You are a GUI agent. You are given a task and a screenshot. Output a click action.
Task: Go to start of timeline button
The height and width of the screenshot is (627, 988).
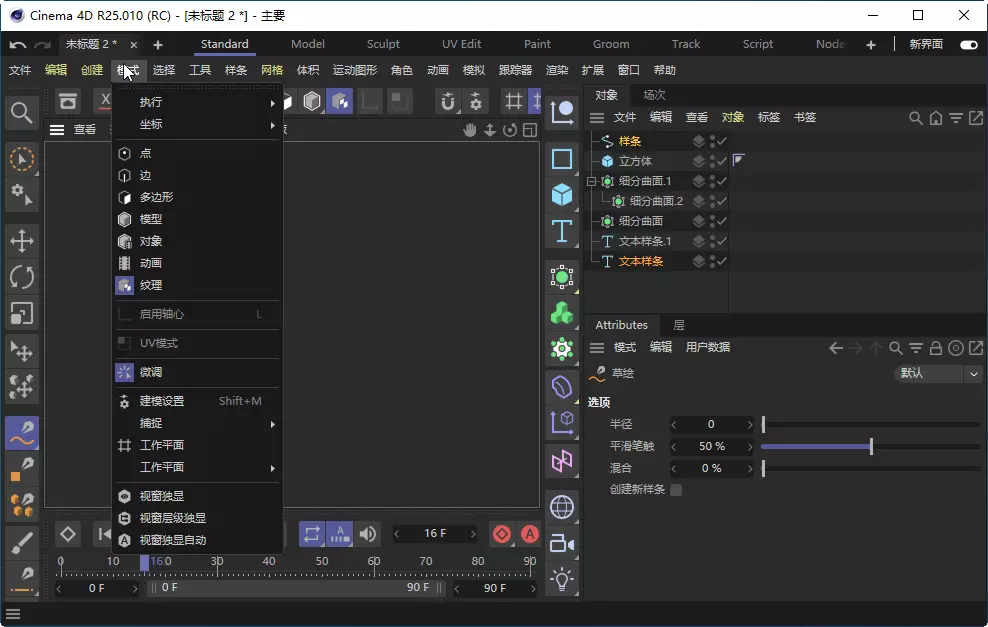click(103, 534)
